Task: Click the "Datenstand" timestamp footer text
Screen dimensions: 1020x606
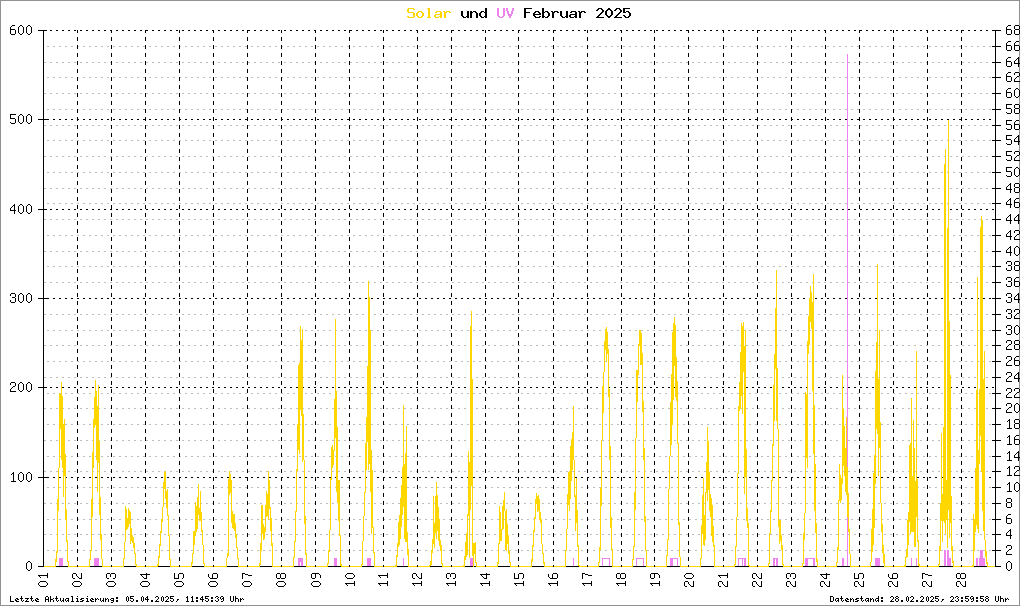Action: pos(919,599)
